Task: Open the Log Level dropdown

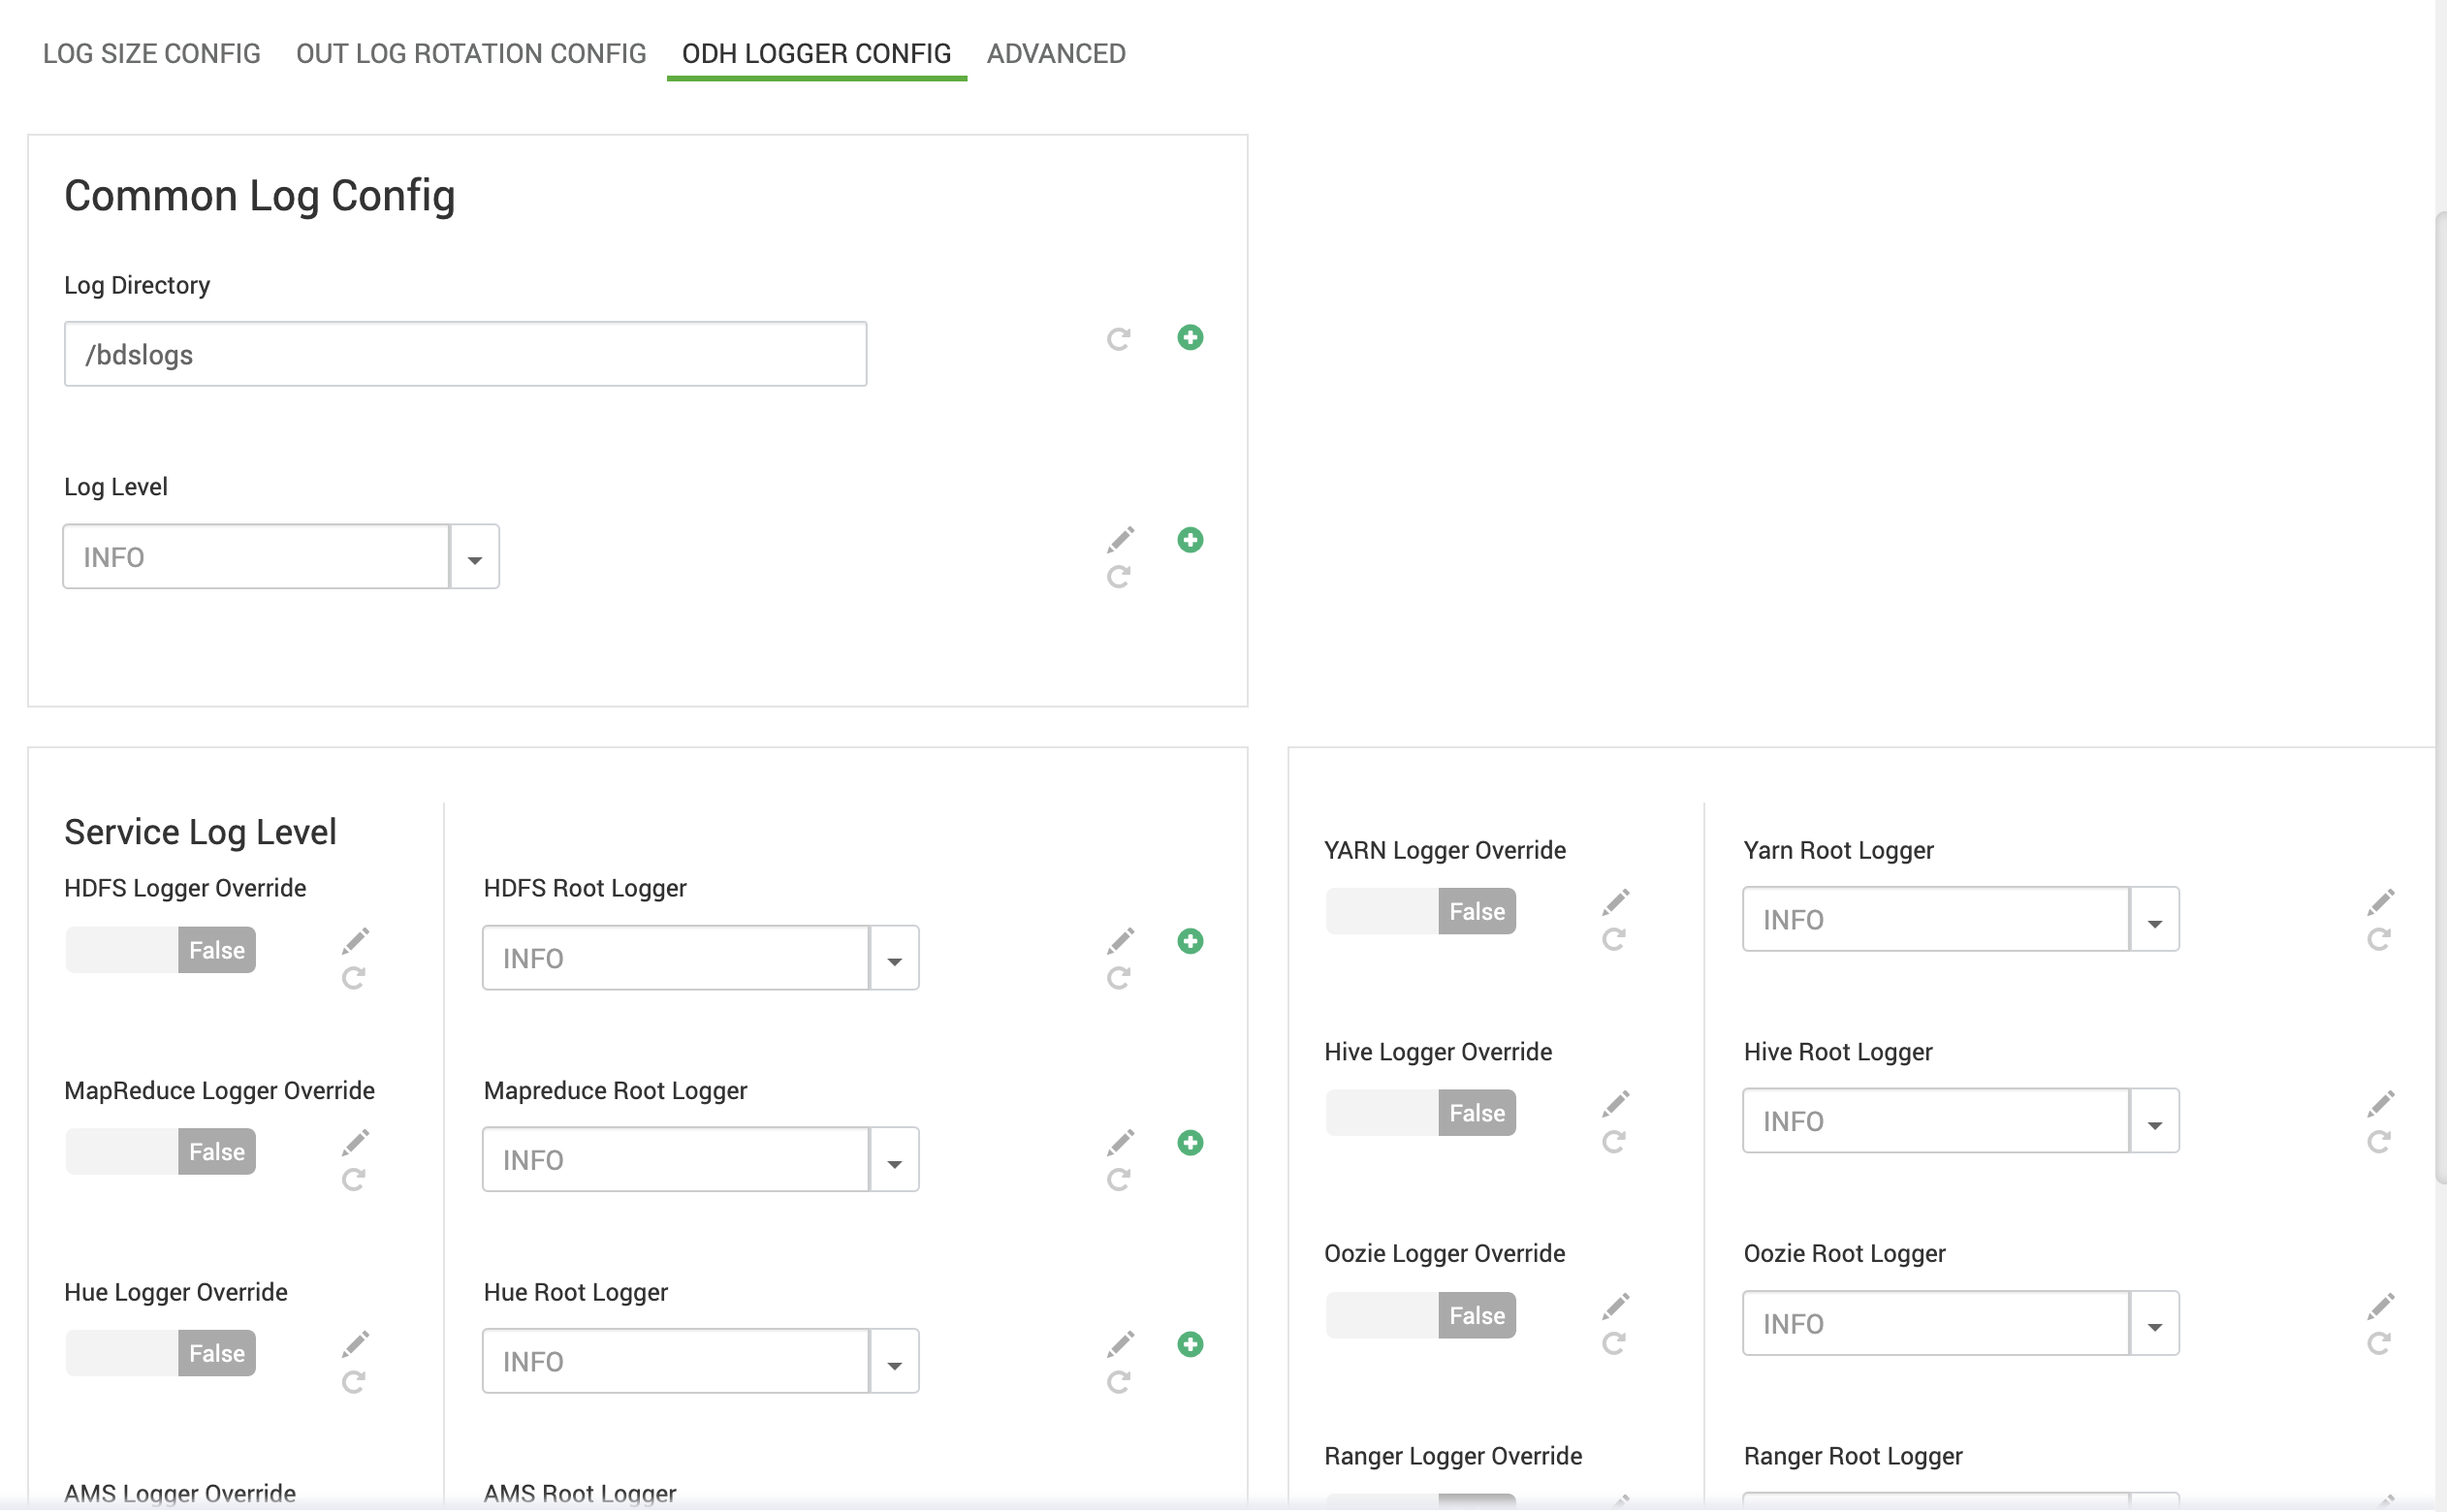Action: coord(474,556)
